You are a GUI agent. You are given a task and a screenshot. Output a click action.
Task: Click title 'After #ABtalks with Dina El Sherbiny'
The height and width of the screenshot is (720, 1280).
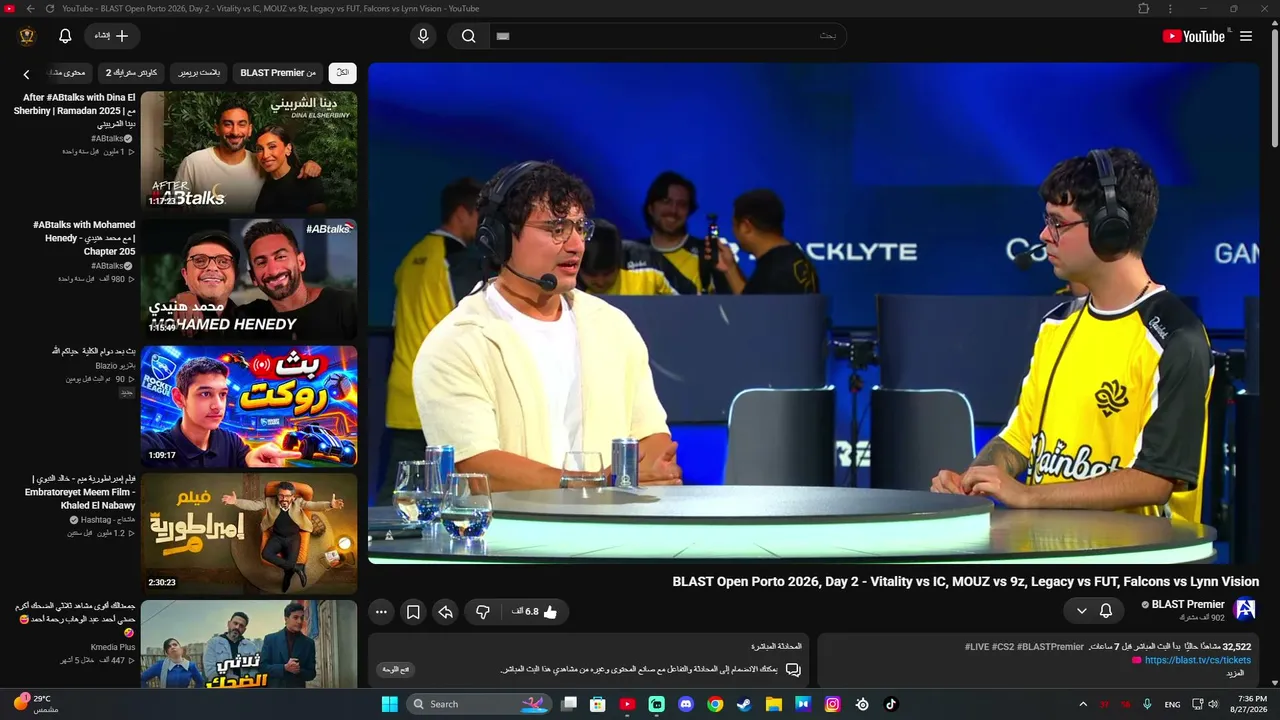75,111
